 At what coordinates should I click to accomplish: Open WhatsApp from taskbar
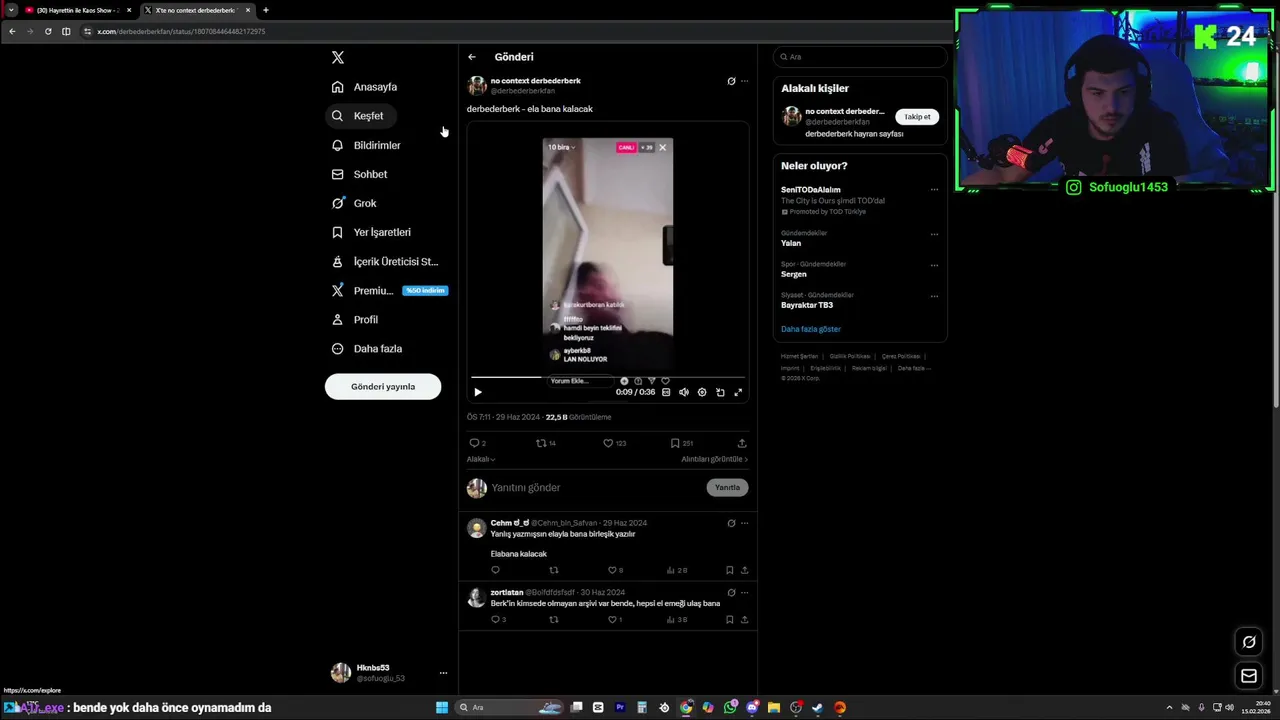click(730, 707)
